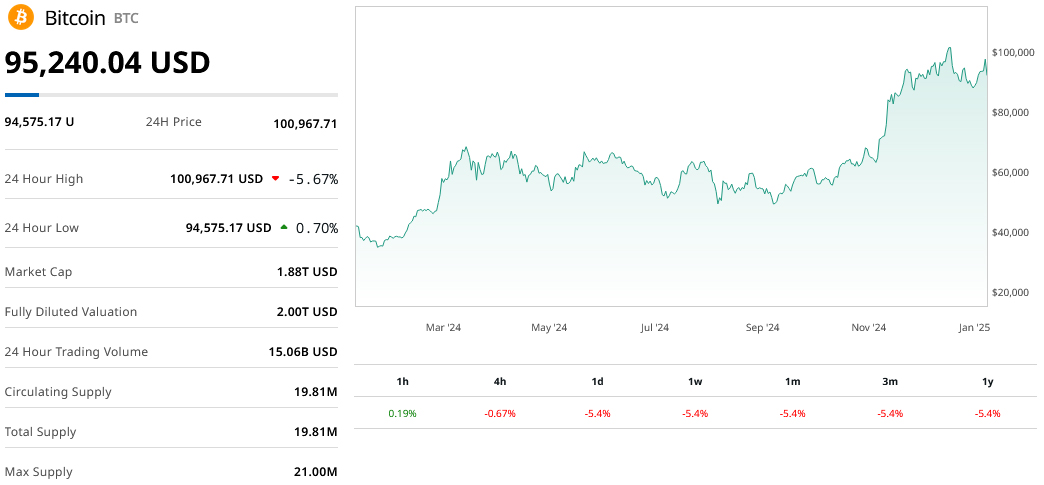Switch chart to the 1w timeframe
1044x485 pixels.
pyautogui.click(x=695, y=381)
